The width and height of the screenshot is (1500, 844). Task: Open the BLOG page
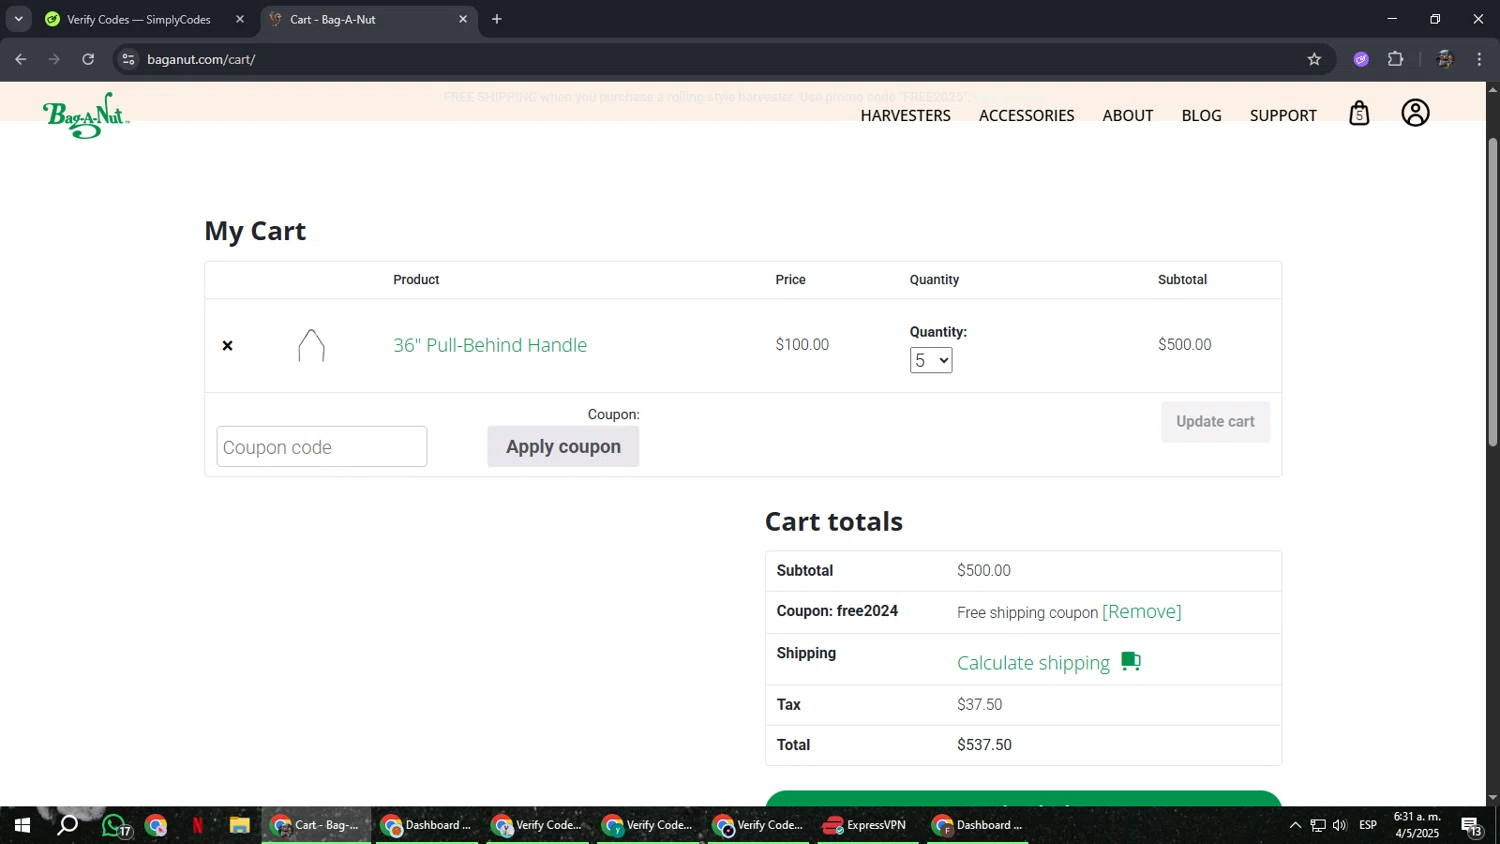tap(1201, 116)
